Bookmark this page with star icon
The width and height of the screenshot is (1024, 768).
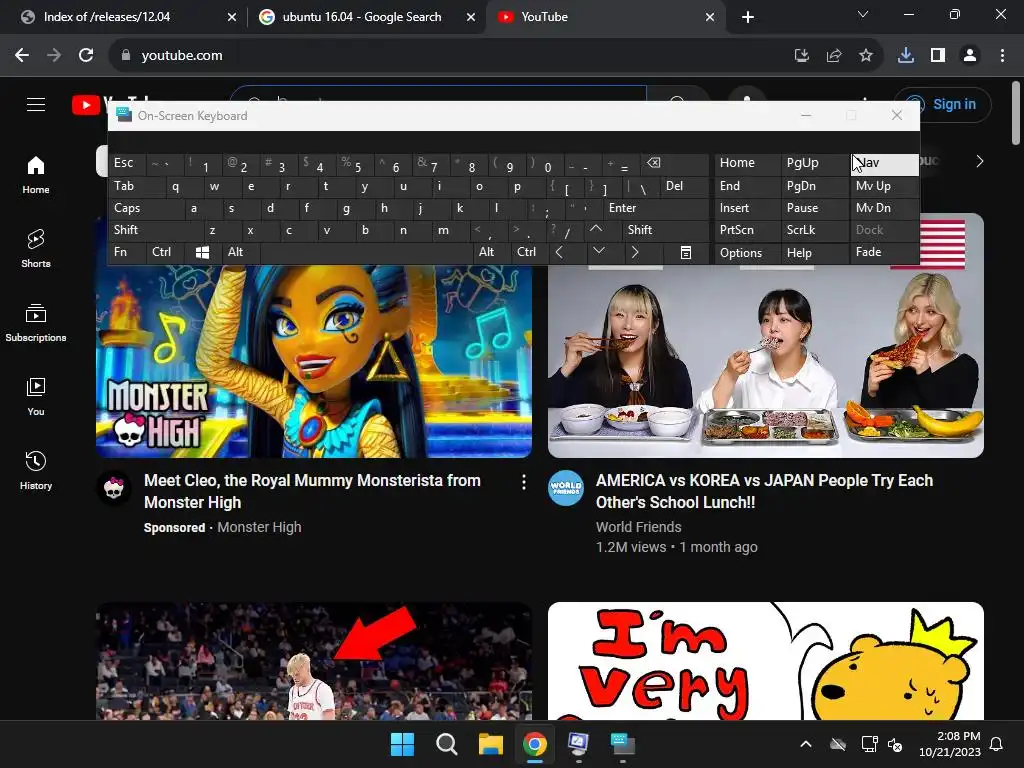pyautogui.click(x=865, y=56)
